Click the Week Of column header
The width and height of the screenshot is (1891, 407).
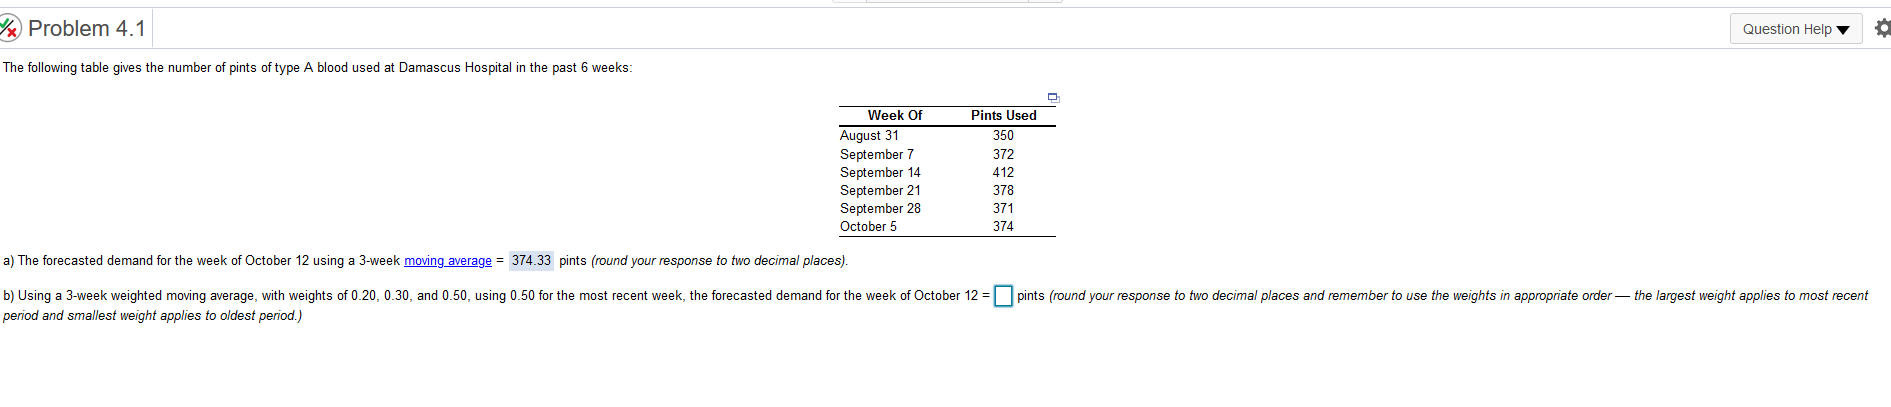[894, 116]
